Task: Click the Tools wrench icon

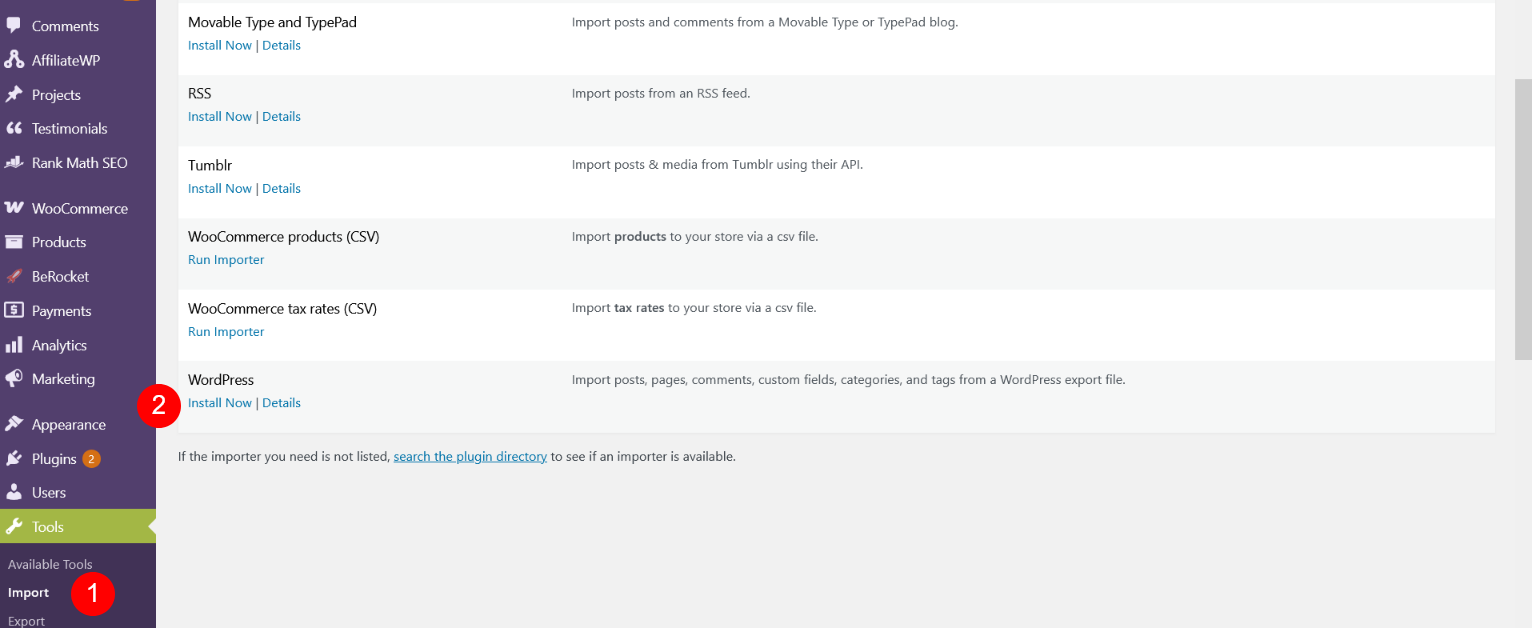Action: click(14, 526)
